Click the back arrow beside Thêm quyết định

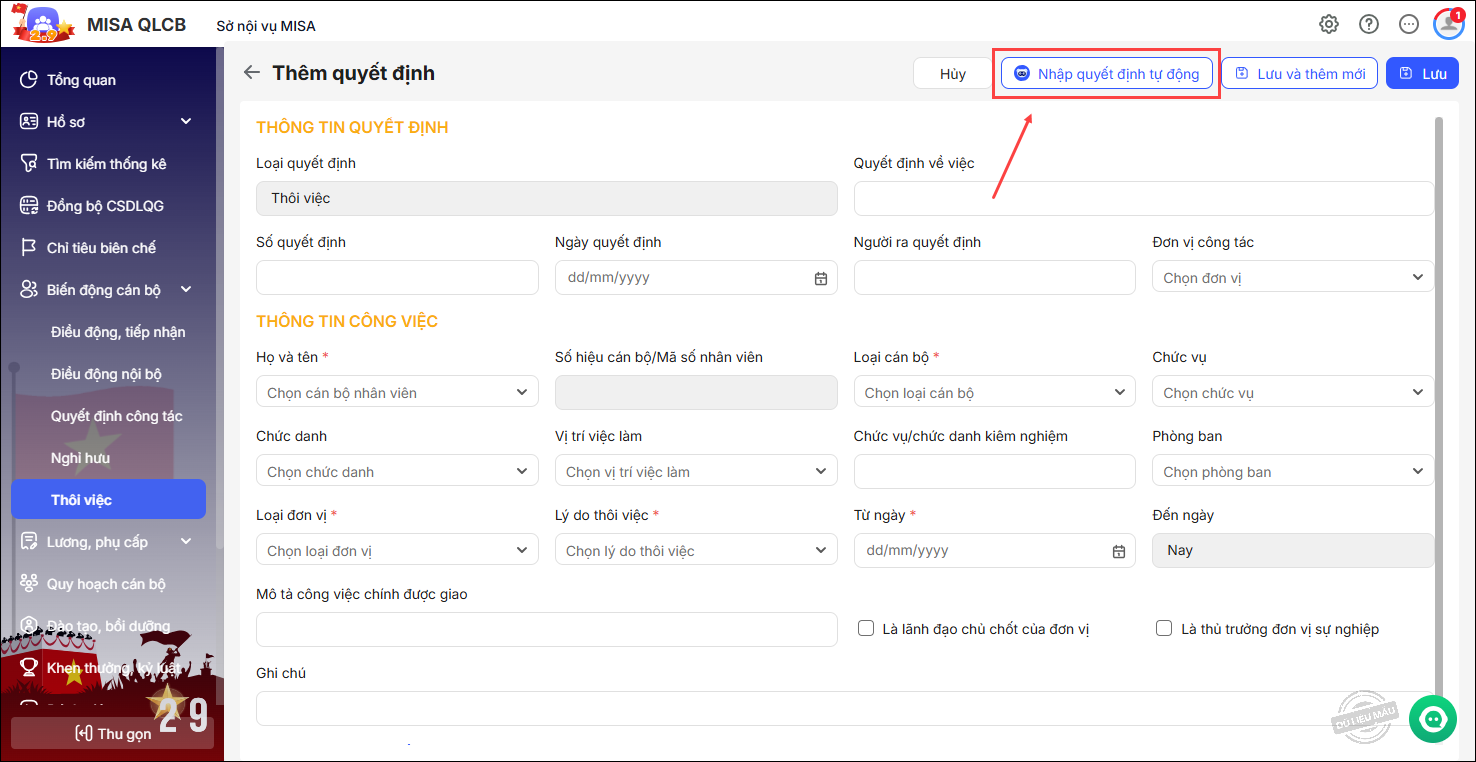252,73
